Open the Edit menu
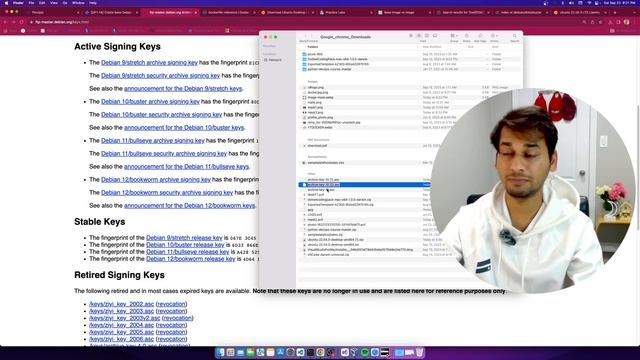The width and height of the screenshot is (640, 360). [42, 3]
